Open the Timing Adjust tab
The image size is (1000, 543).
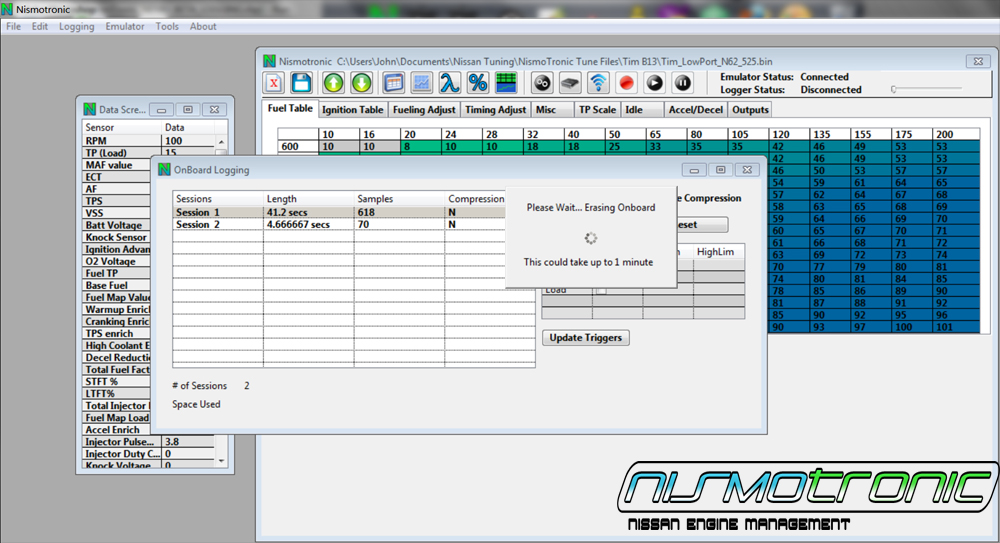point(495,110)
